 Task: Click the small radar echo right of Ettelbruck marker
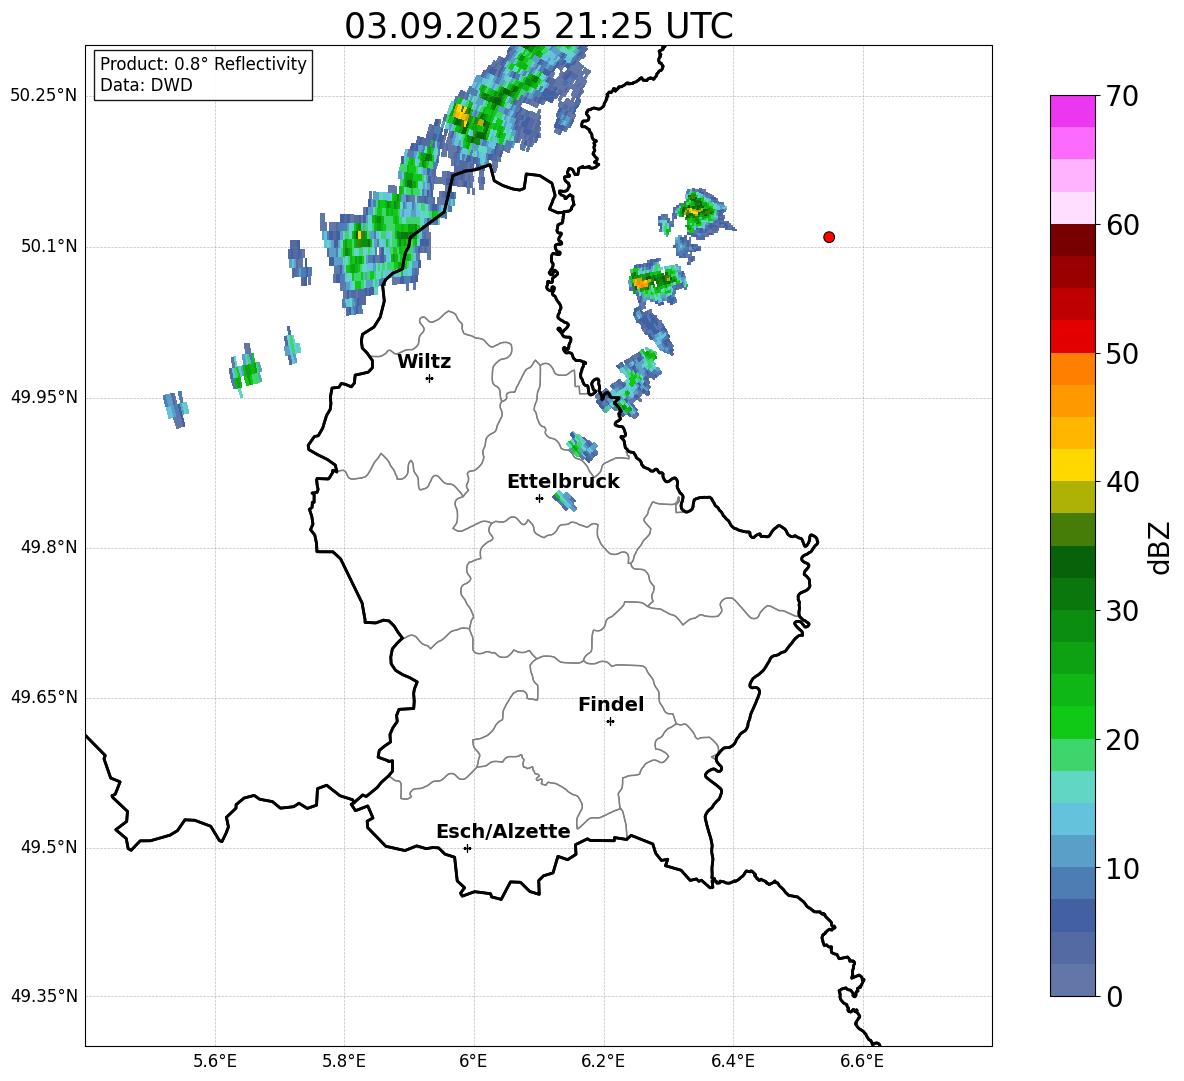[x=564, y=500]
